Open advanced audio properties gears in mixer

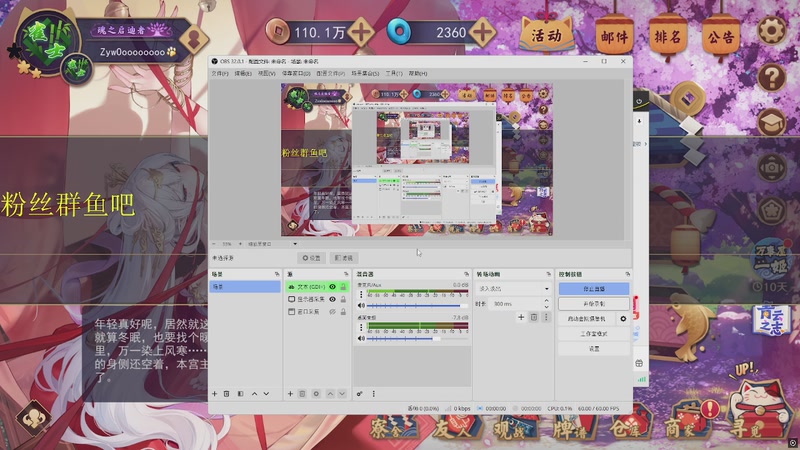pyautogui.click(x=360, y=394)
